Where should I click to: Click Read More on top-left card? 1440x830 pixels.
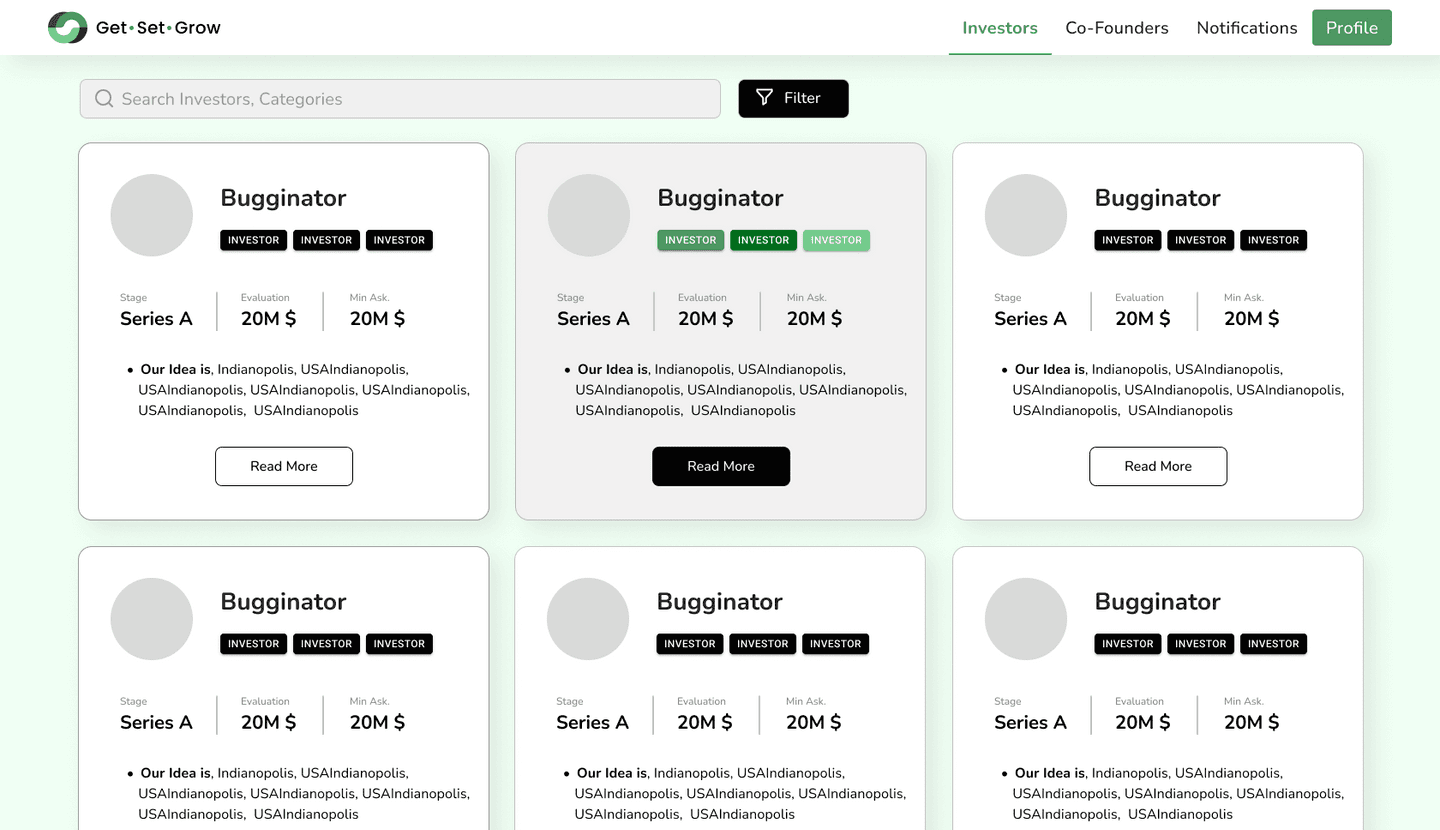point(284,466)
